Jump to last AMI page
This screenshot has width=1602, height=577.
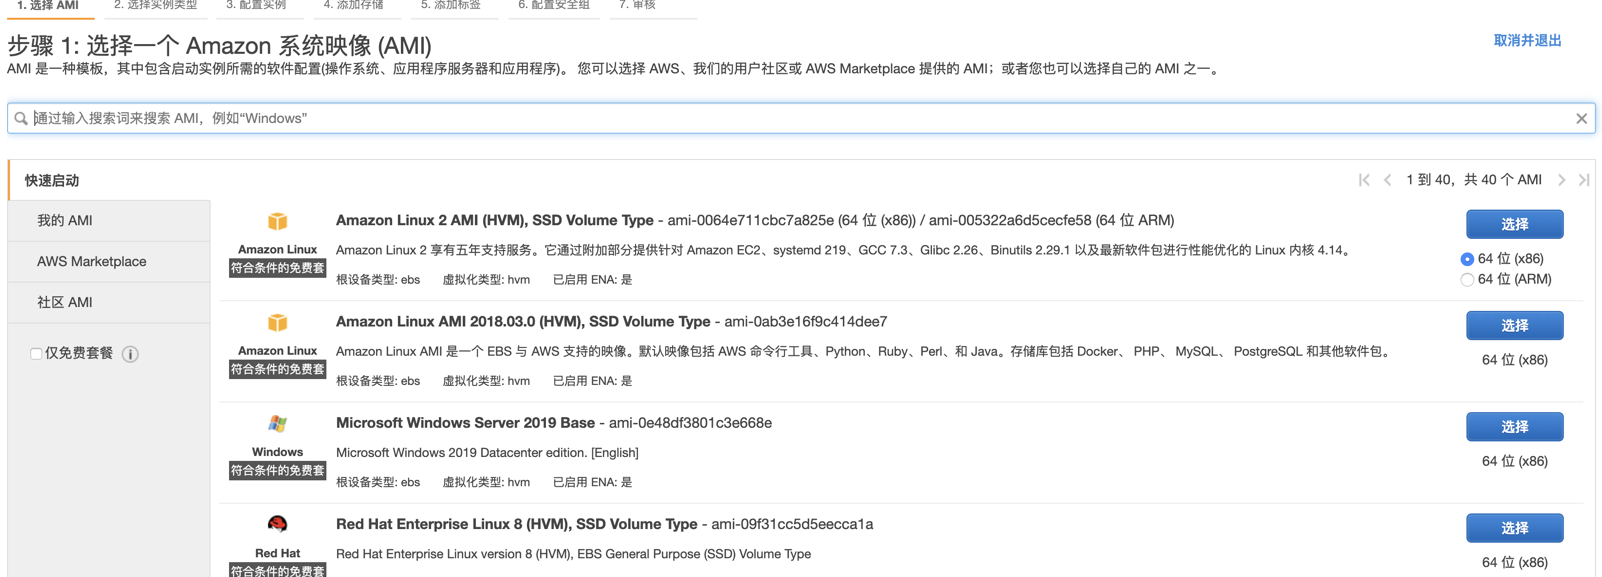pyautogui.click(x=1584, y=180)
